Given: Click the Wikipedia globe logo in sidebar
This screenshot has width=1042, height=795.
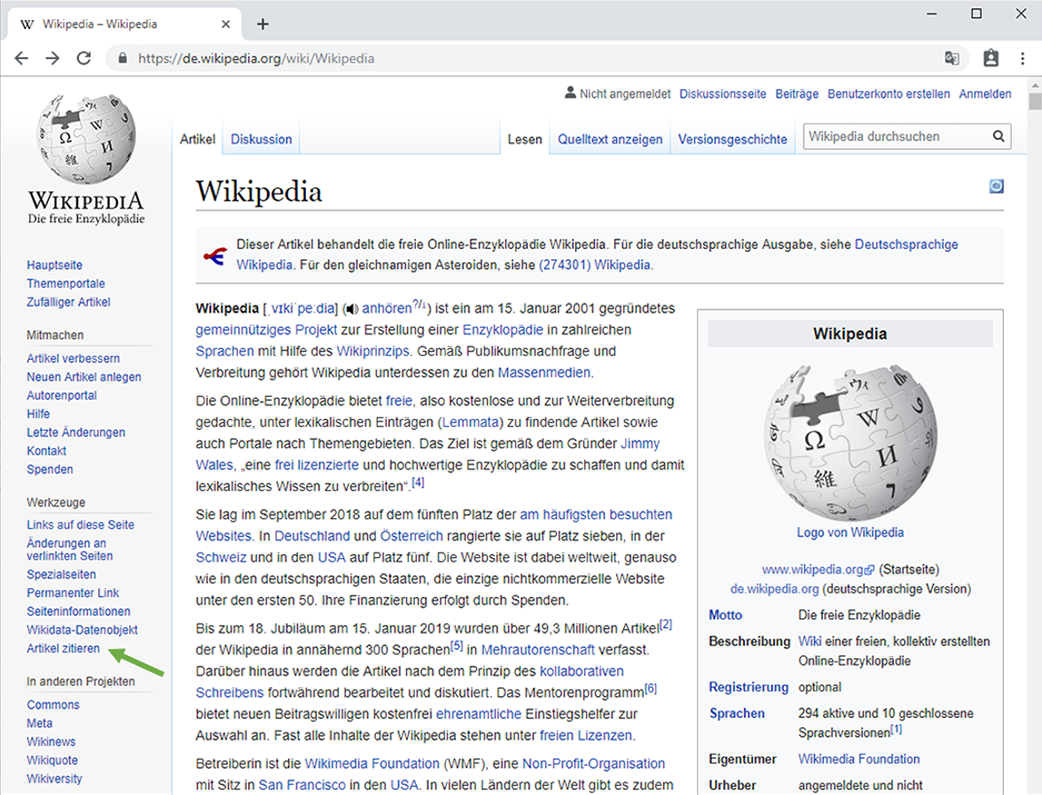Looking at the screenshot, I should 84,140.
